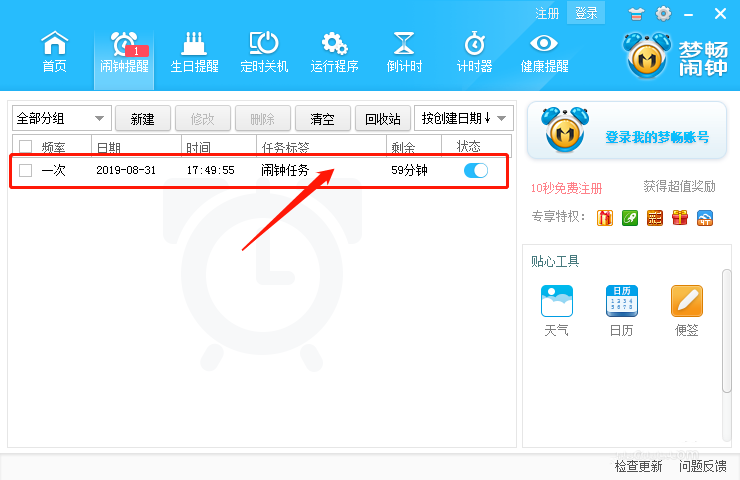Sort by 任务标签 column header
740x480 pixels.
click(x=285, y=147)
